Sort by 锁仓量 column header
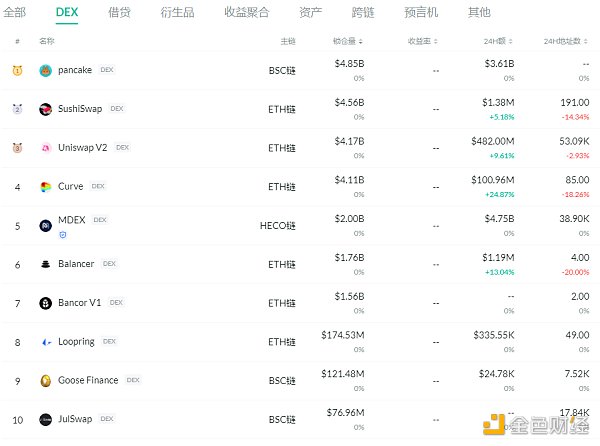 347,42
